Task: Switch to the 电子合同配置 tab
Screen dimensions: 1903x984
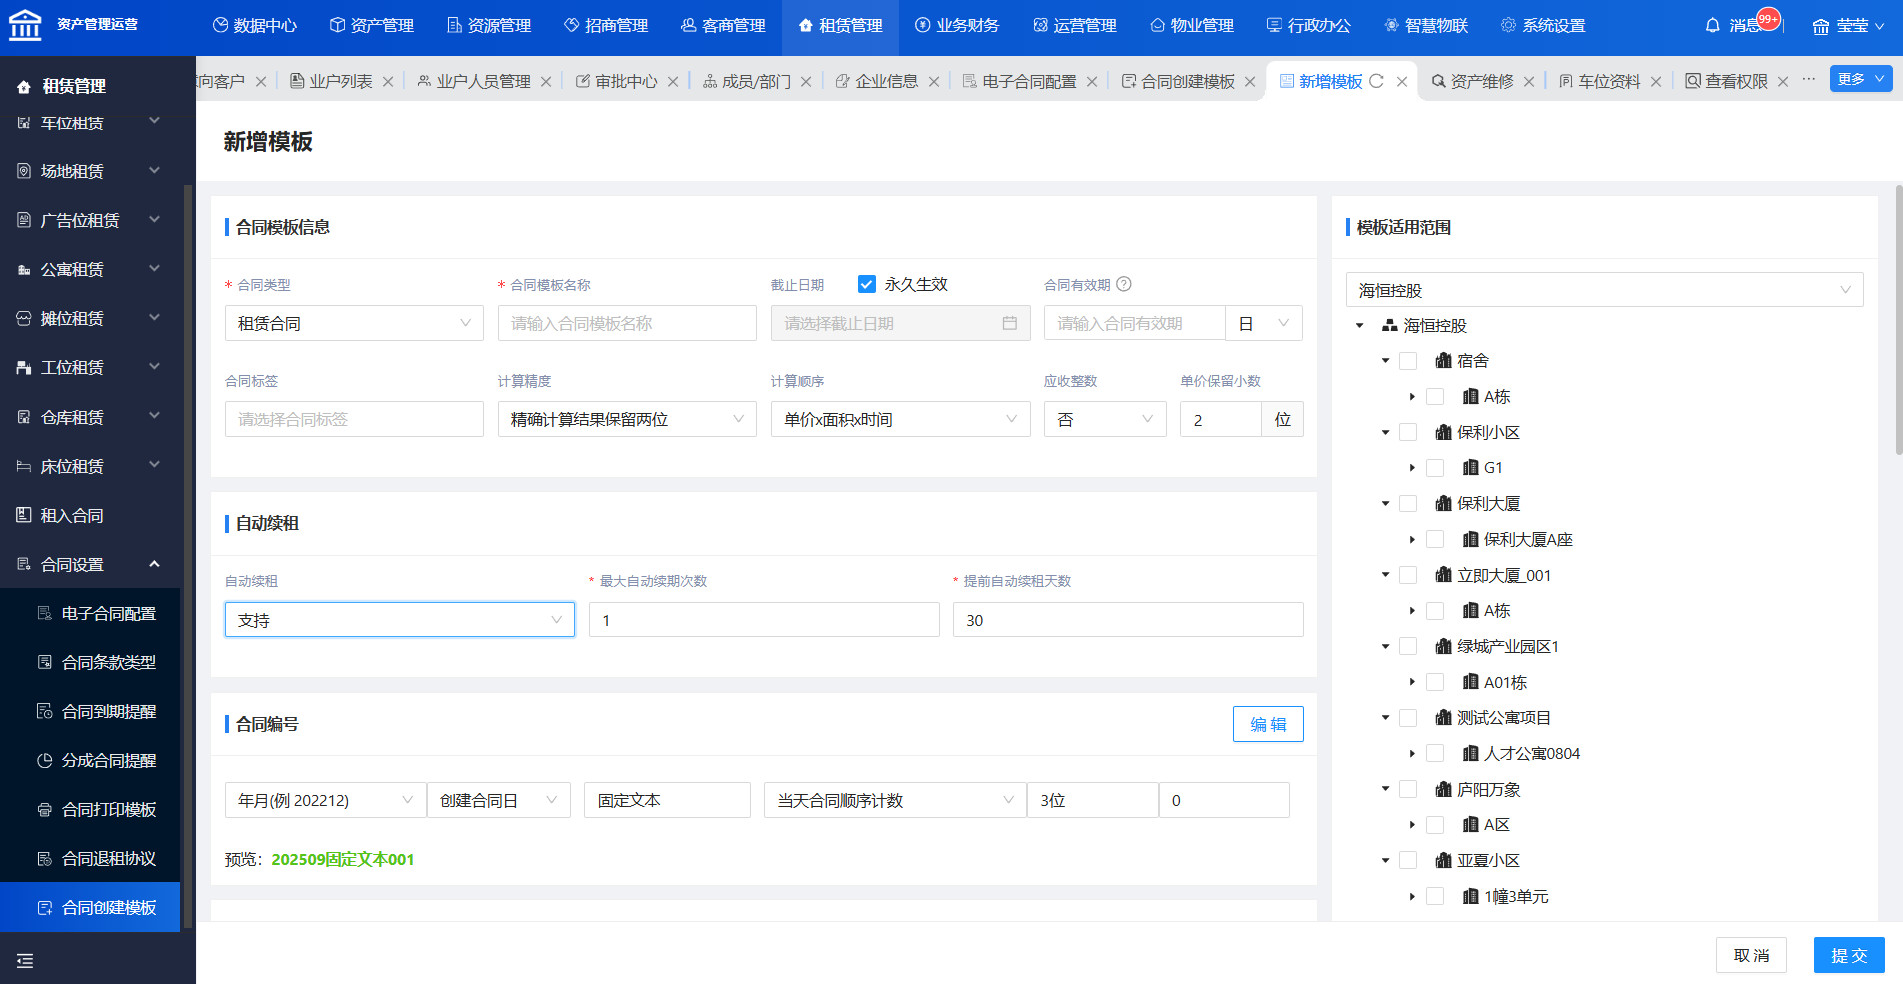Action: click(x=1028, y=82)
